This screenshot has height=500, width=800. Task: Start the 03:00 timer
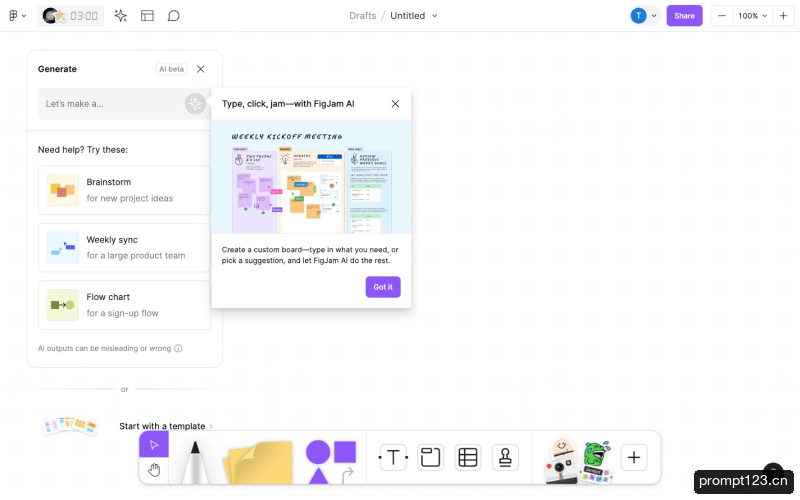[70, 16]
